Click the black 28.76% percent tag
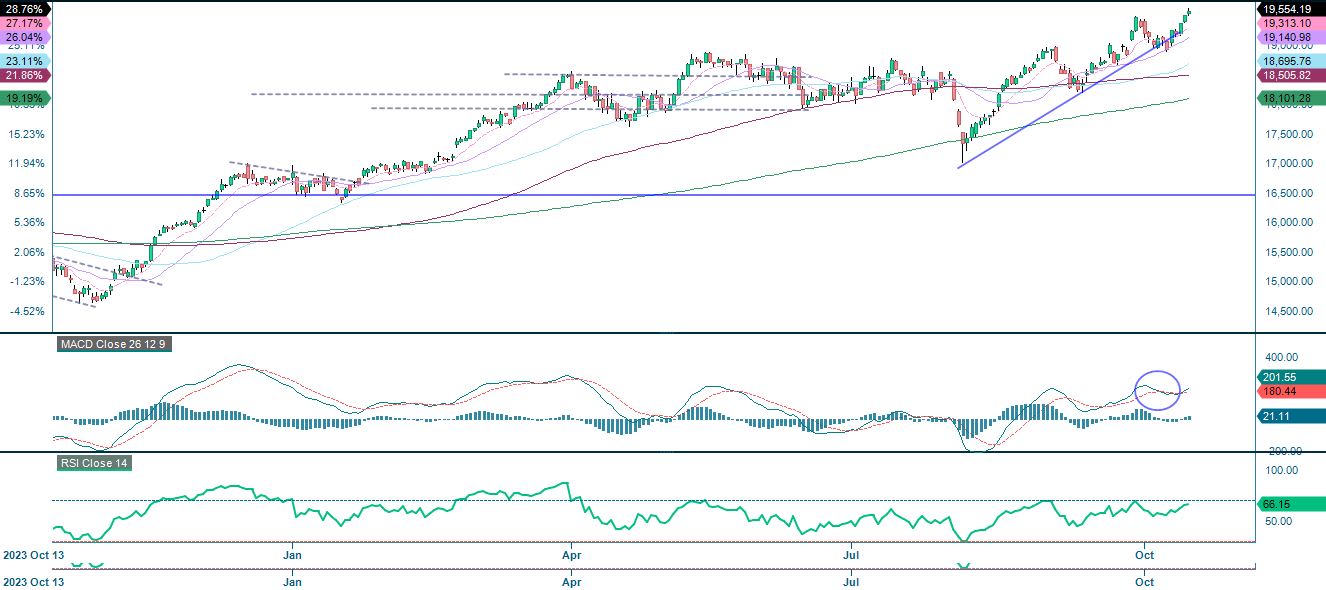 [24, 8]
